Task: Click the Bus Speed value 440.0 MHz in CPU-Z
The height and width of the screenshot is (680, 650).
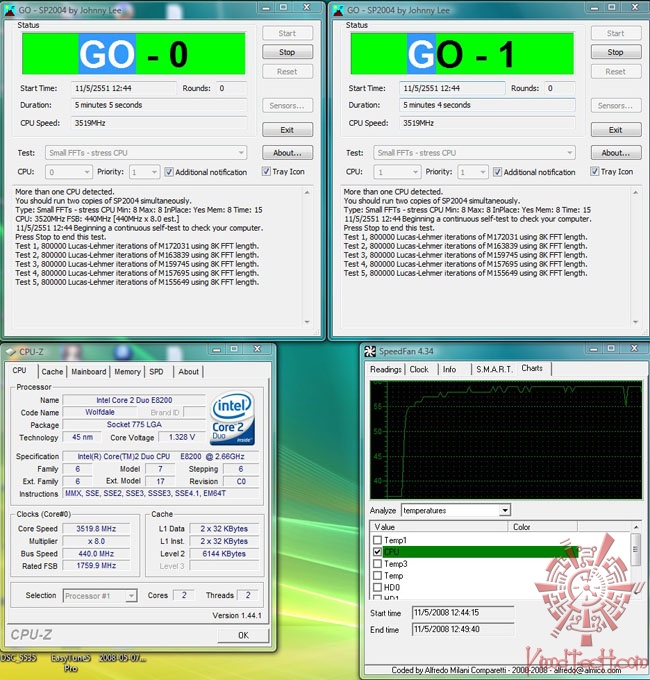Action: [x=96, y=554]
